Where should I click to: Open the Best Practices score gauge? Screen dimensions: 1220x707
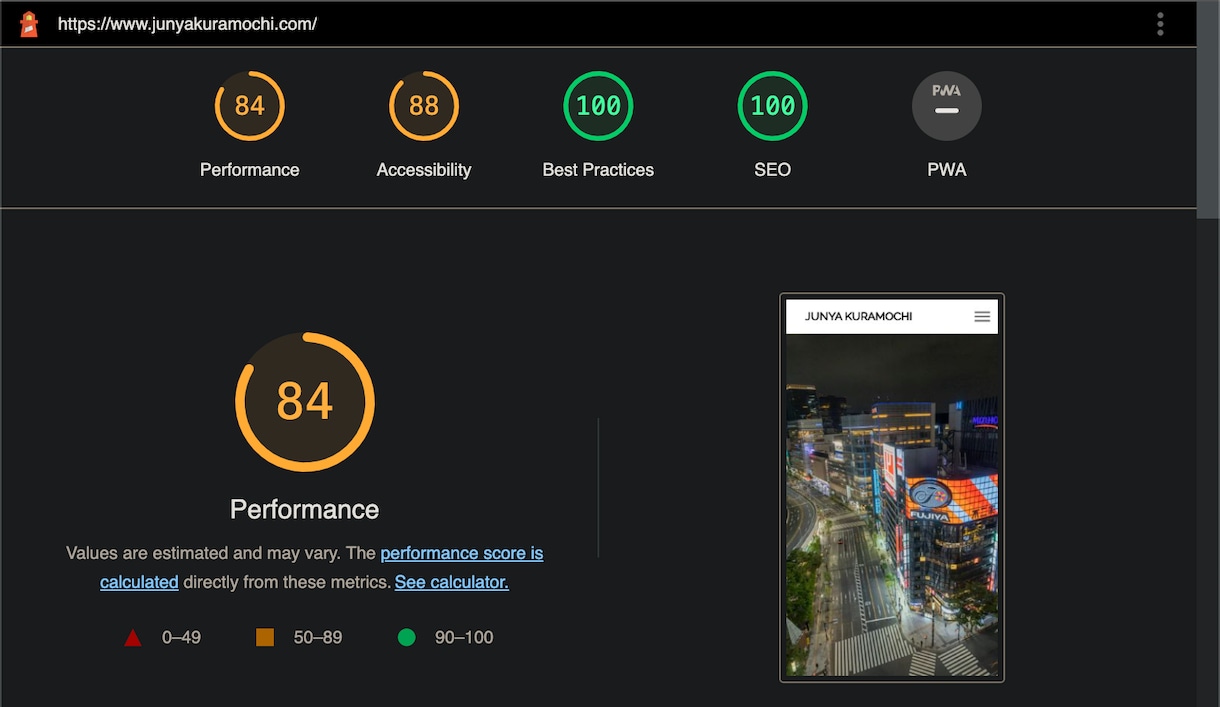coord(598,105)
